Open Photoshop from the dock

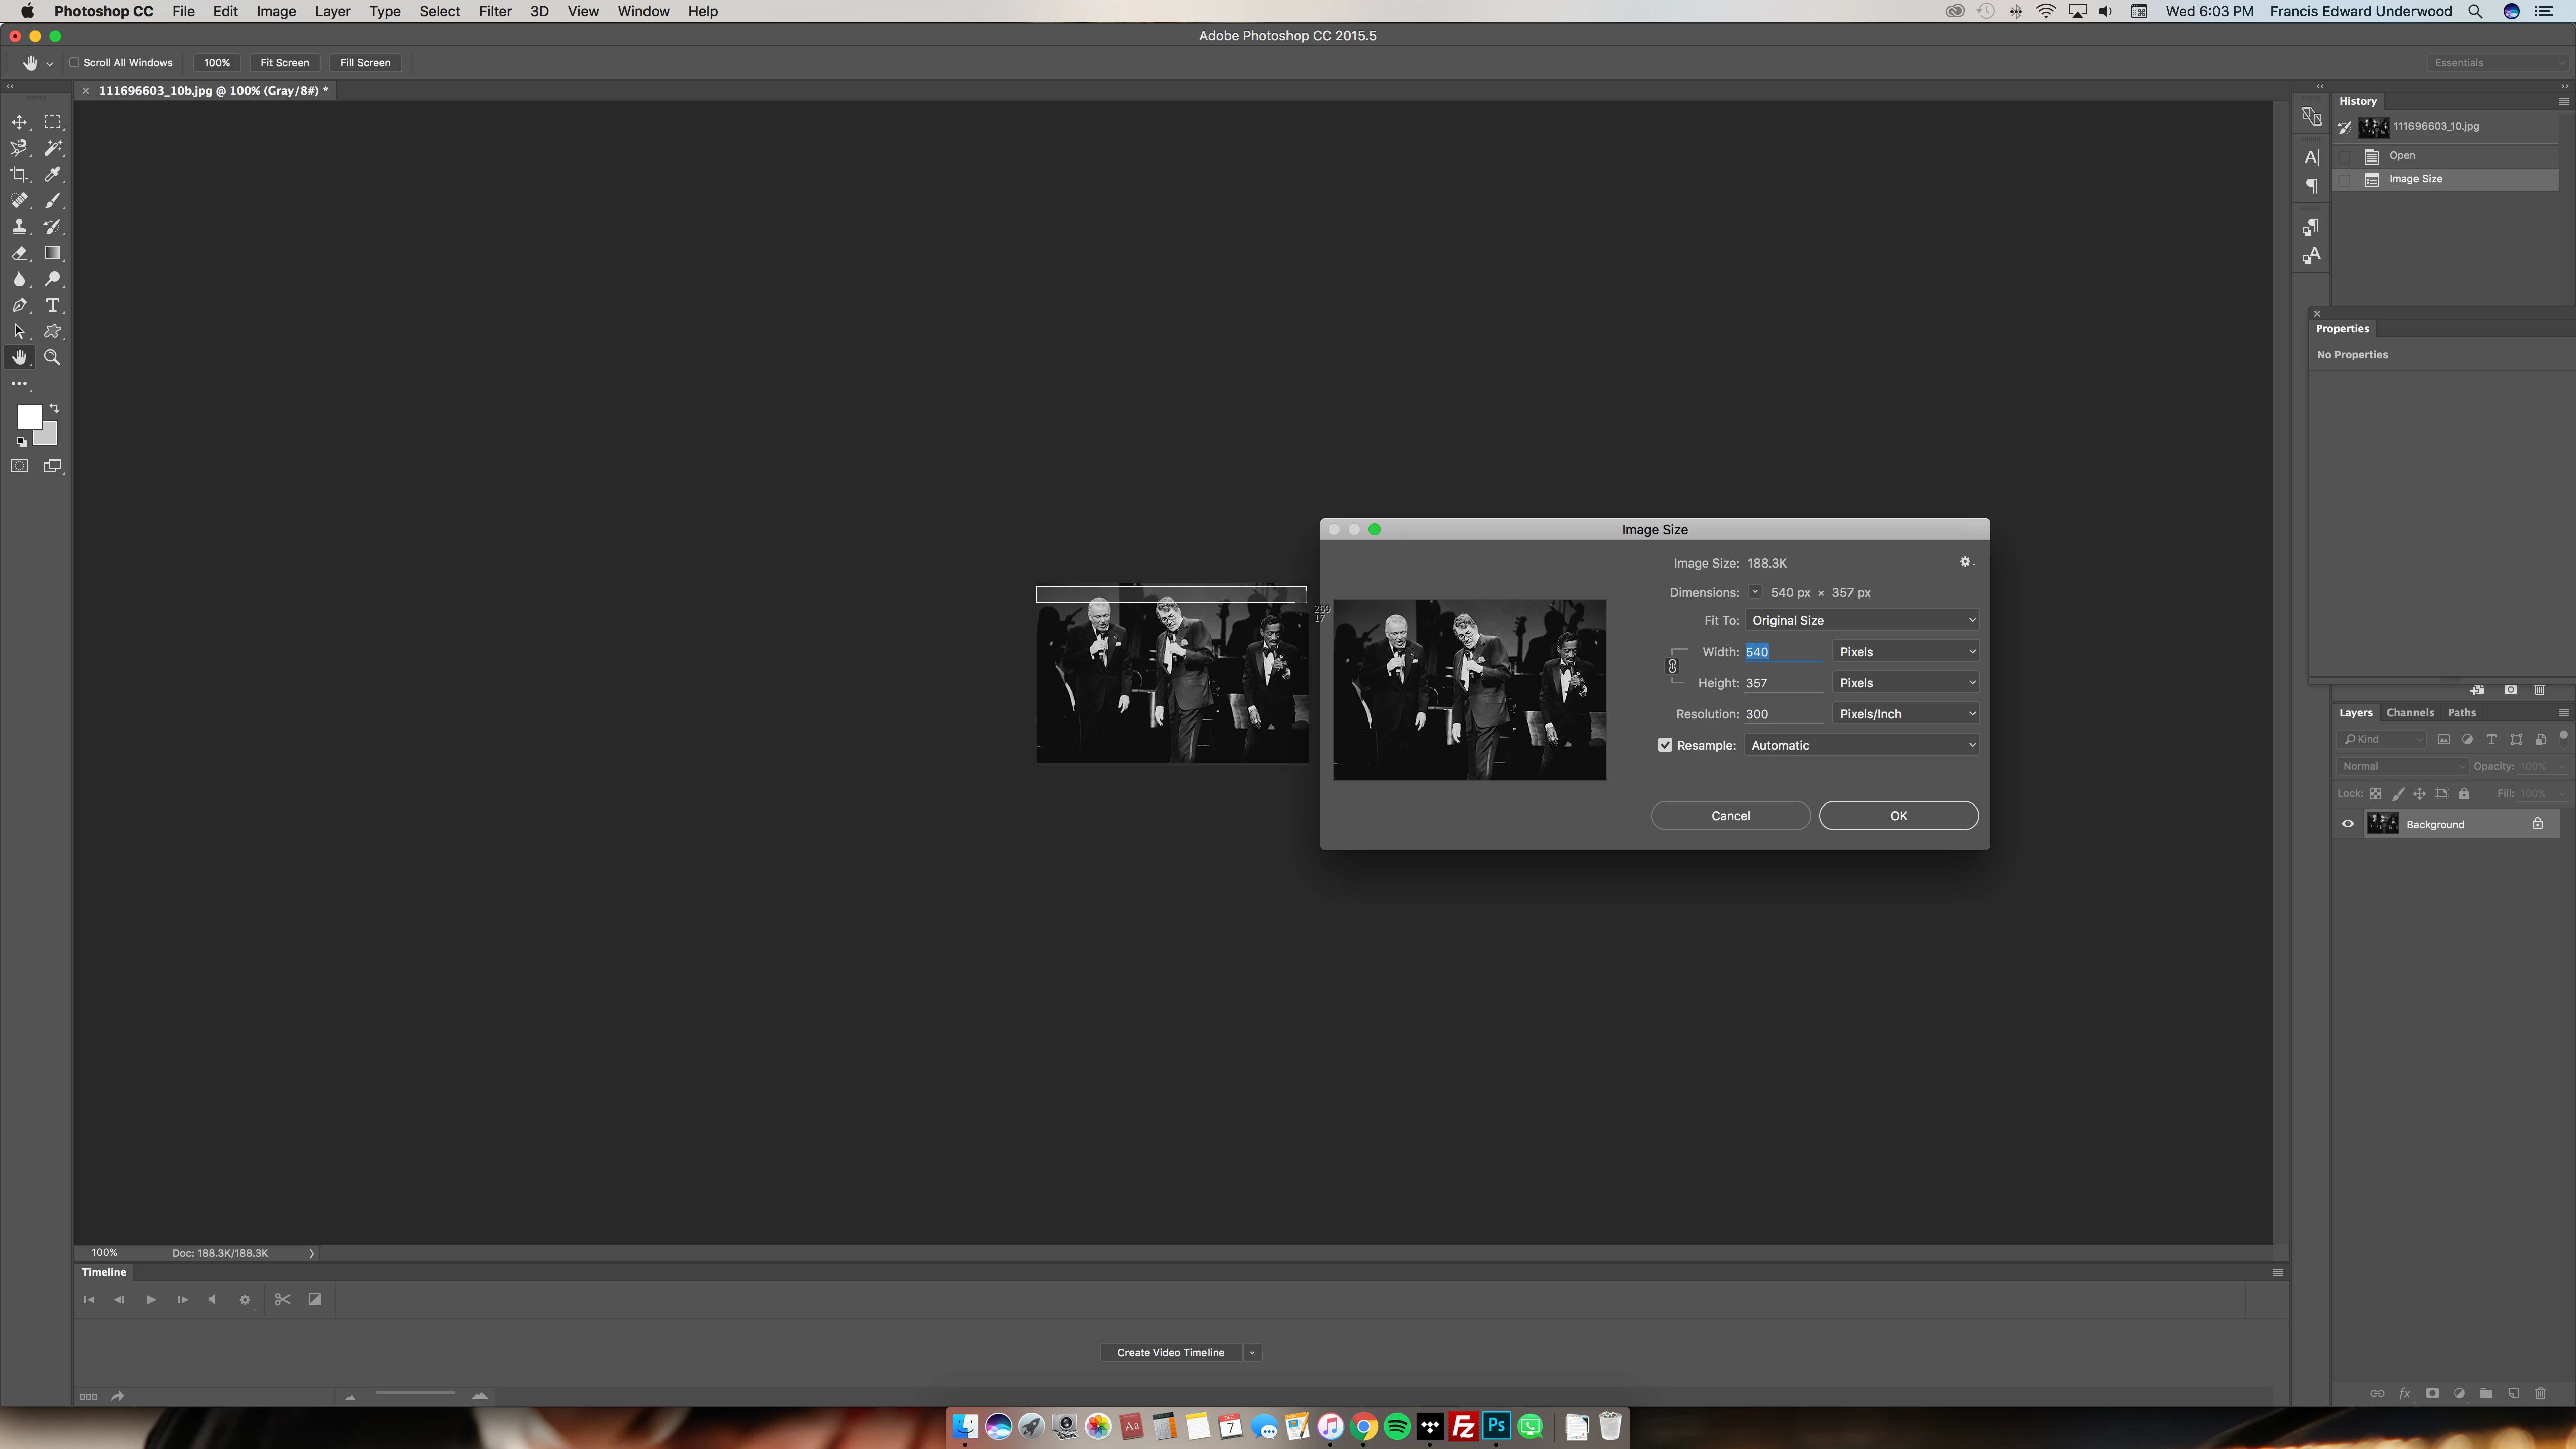1496,1426
